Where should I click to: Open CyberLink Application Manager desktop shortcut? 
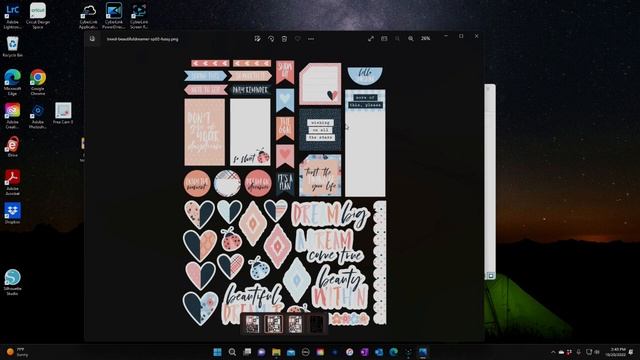[x=88, y=16]
